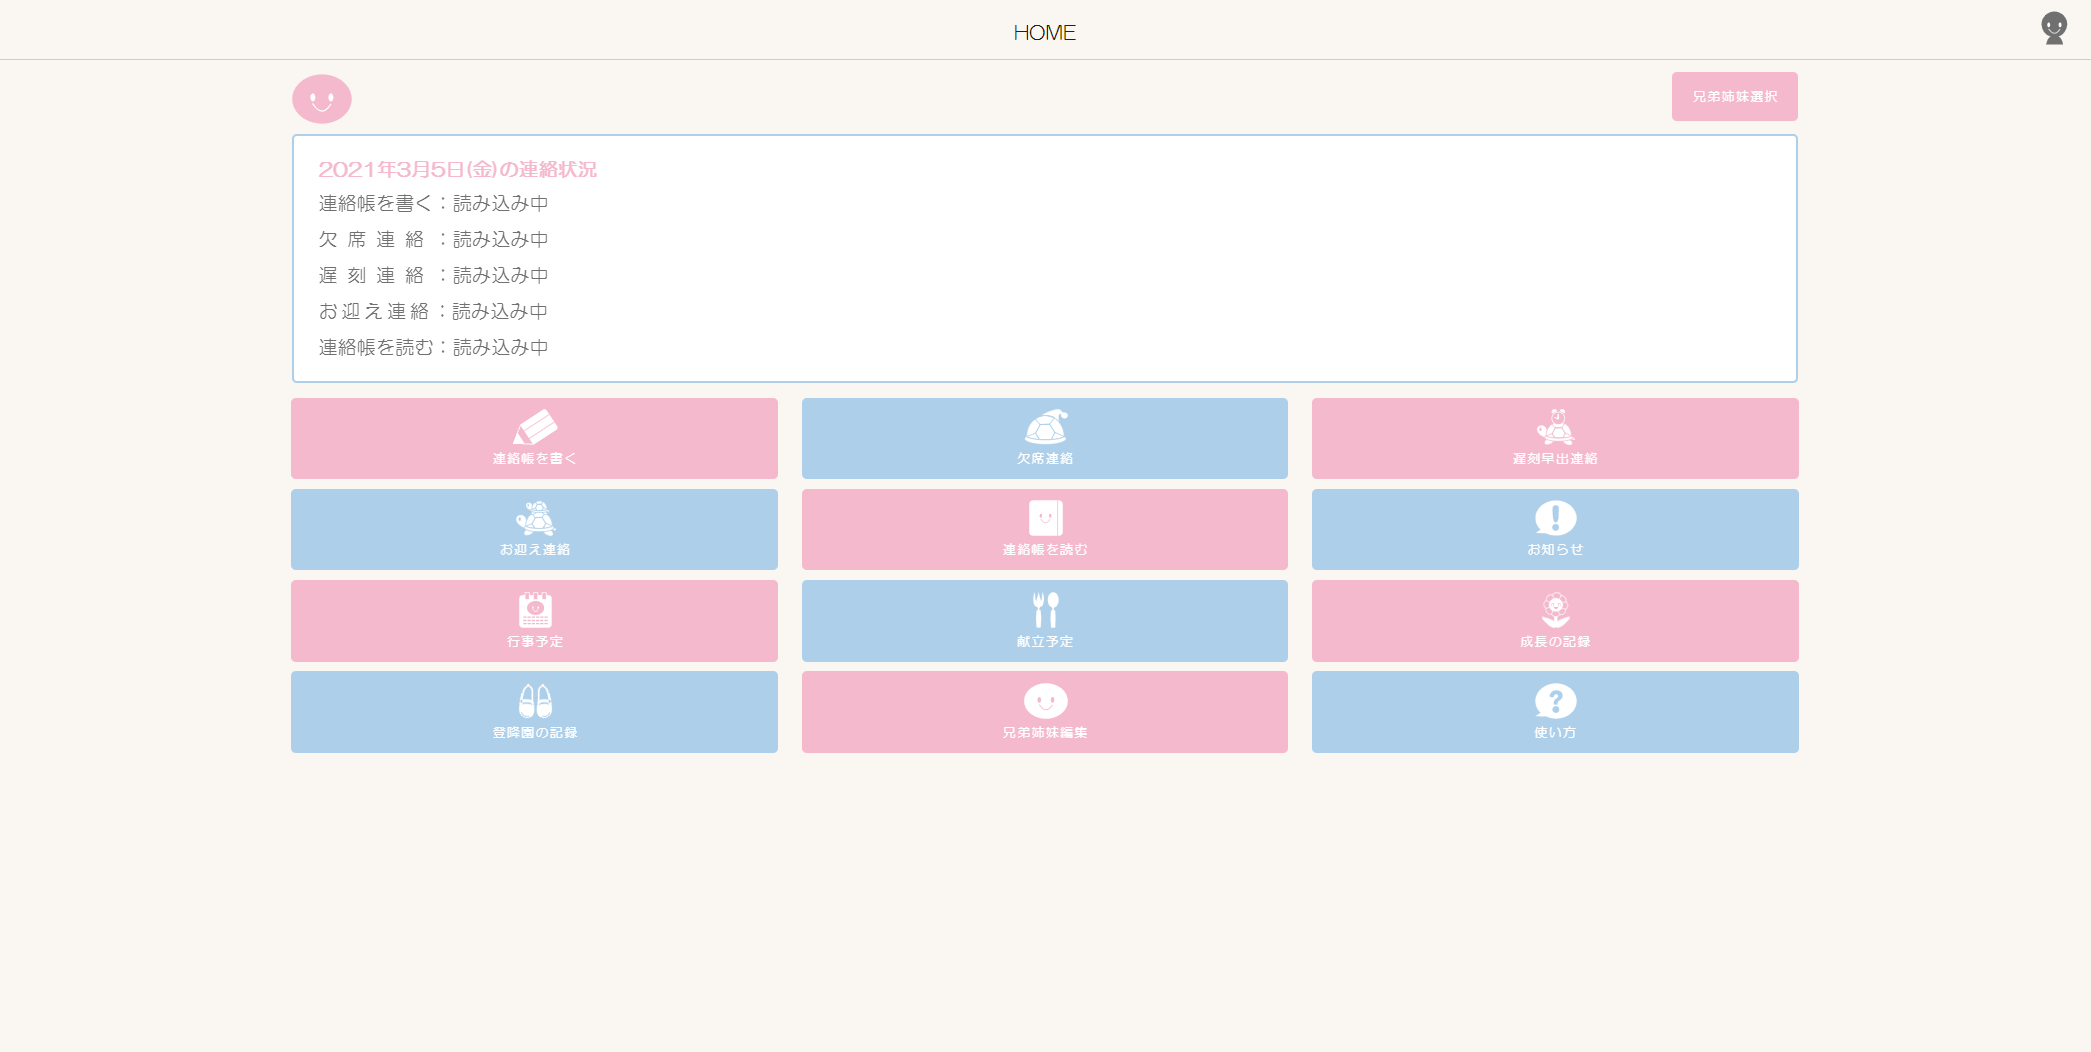
Task: Click the pencil icon for 連絡帳を書く
Action: pos(534,428)
